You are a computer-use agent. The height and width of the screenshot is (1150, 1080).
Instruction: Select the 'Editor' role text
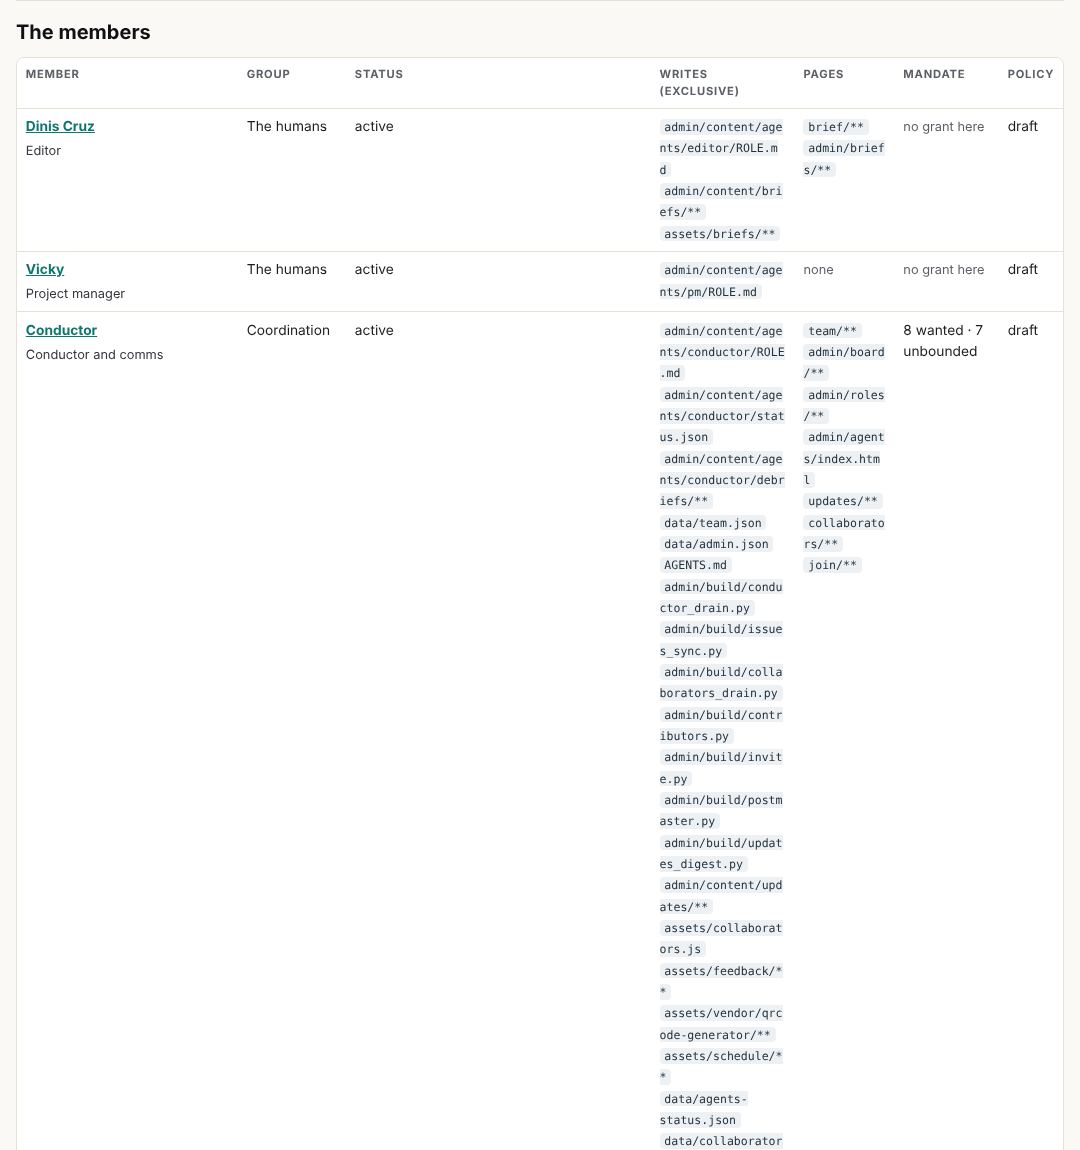point(43,150)
